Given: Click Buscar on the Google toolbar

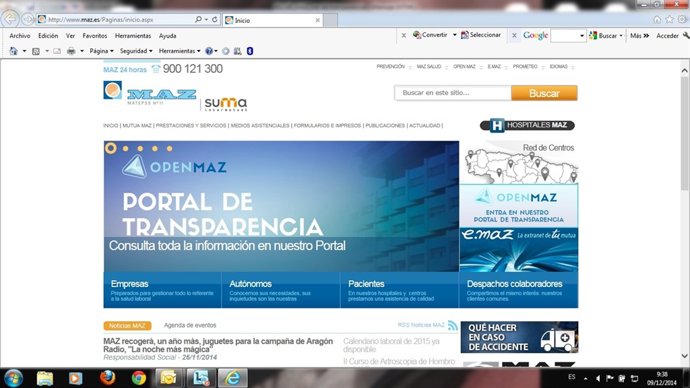Looking at the screenshot, I should [604, 36].
